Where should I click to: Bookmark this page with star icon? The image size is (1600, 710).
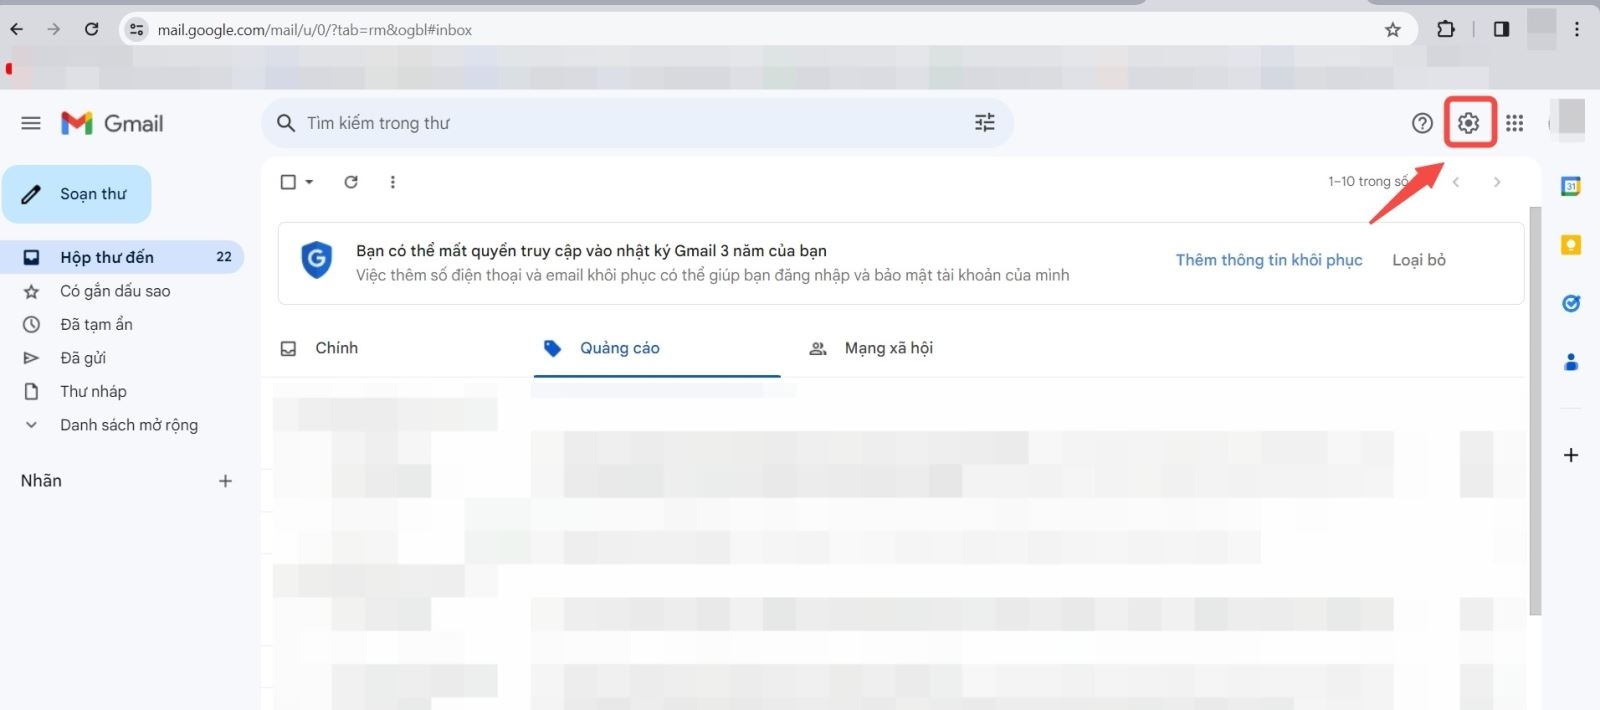coord(1393,30)
